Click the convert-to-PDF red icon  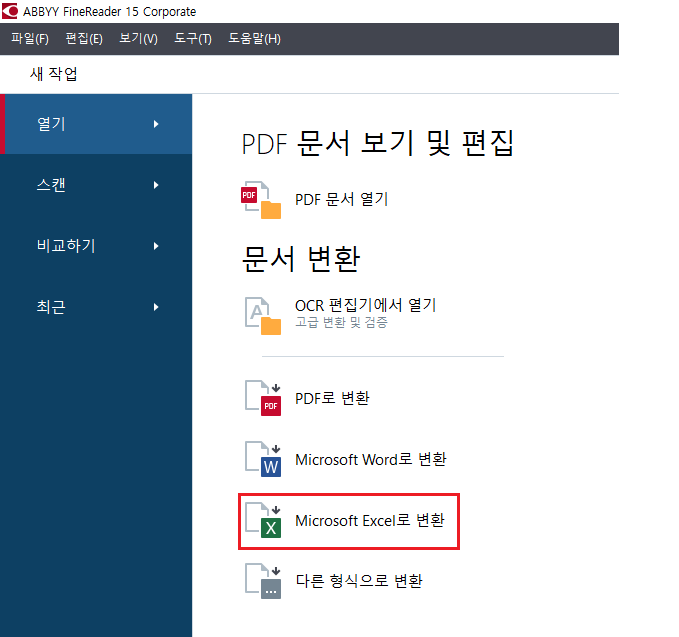point(263,398)
